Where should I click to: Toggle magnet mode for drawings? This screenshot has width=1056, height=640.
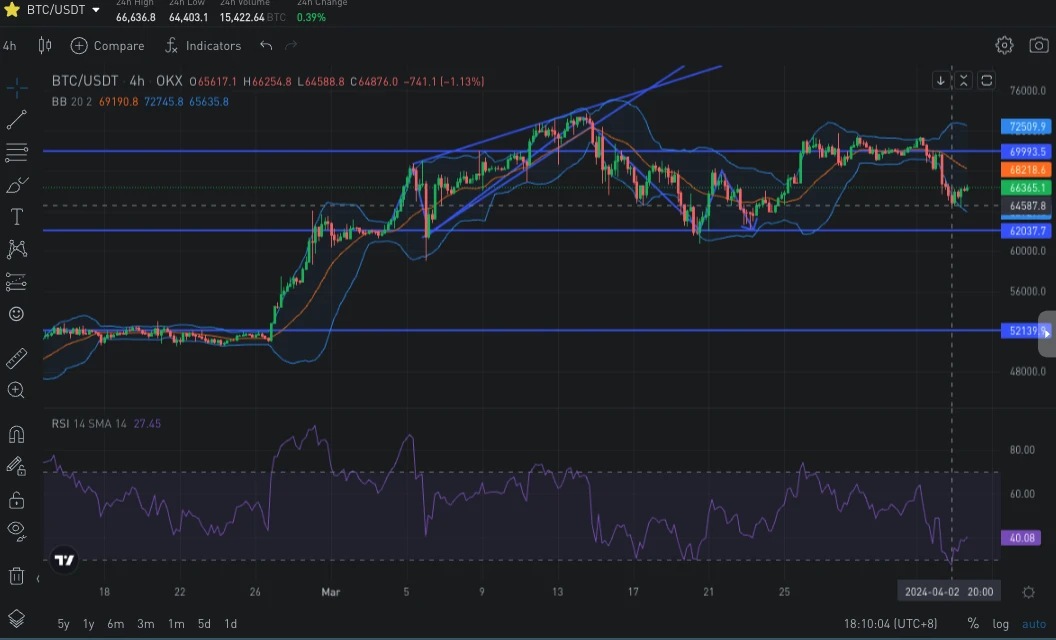pyautogui.click(x=16, y=435)
